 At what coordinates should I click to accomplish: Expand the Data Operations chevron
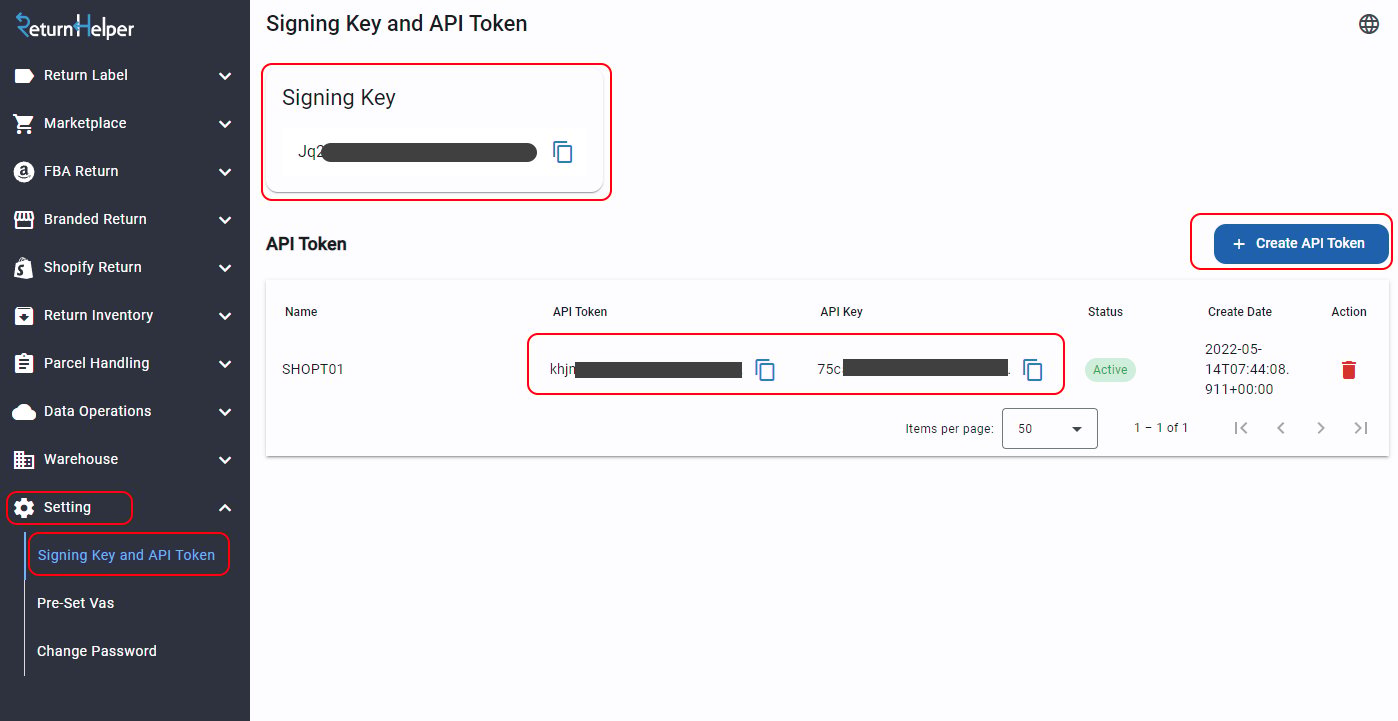[x=225, y=412]
